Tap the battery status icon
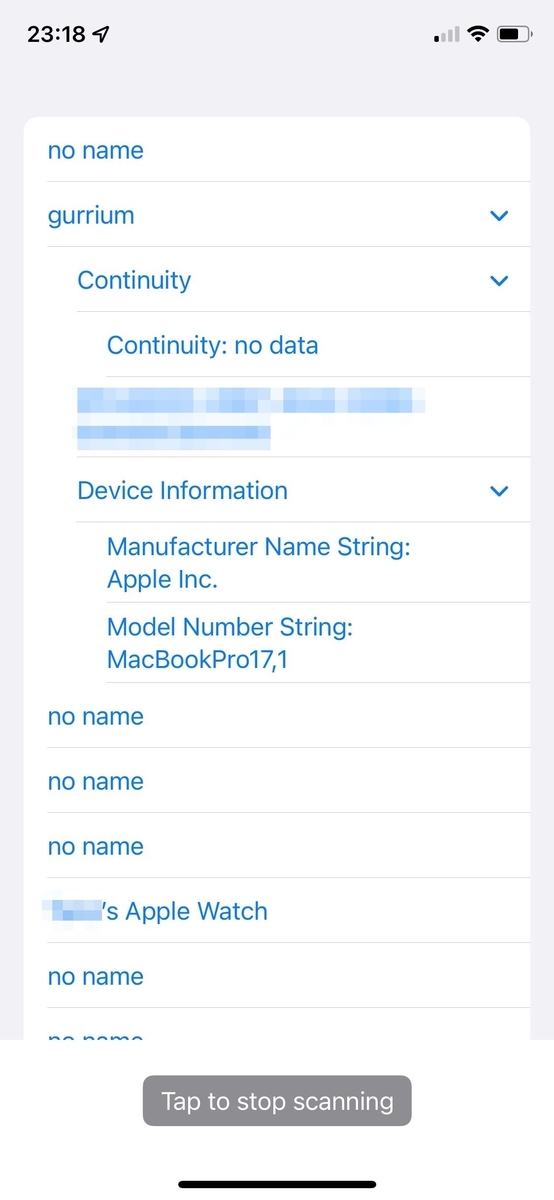 click(514, 34)
